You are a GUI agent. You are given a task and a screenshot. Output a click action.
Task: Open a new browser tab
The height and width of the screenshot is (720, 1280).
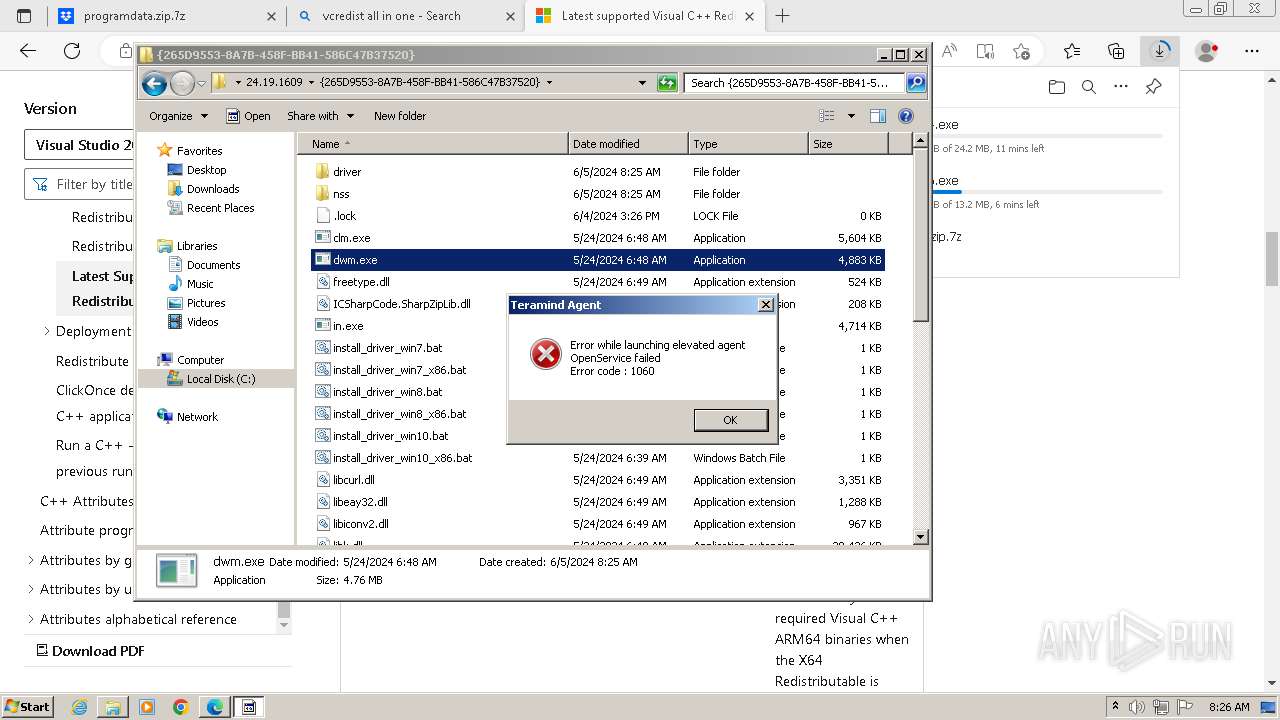pos(782,16)
